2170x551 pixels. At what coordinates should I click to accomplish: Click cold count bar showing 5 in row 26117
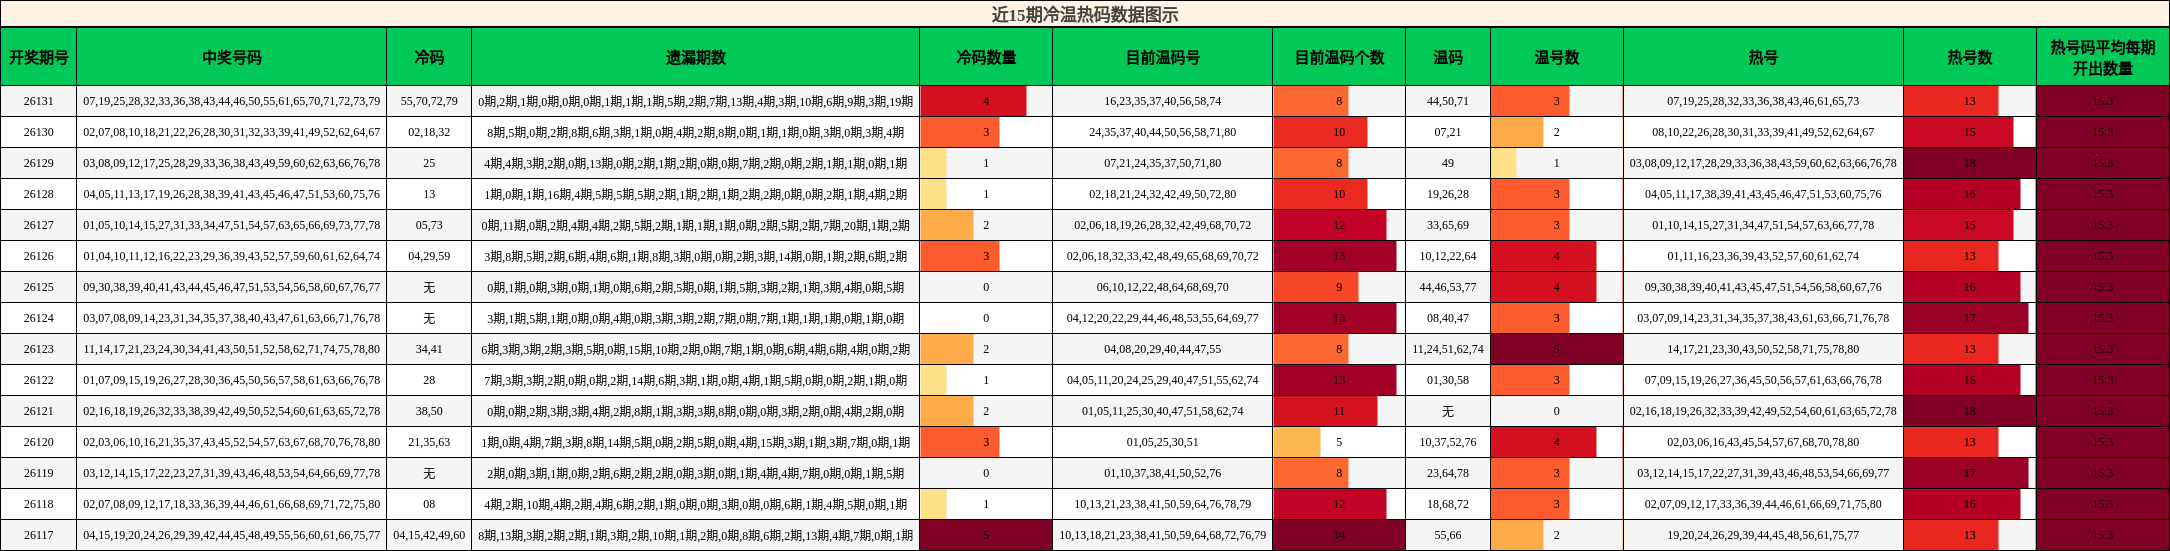pos(986,535)
